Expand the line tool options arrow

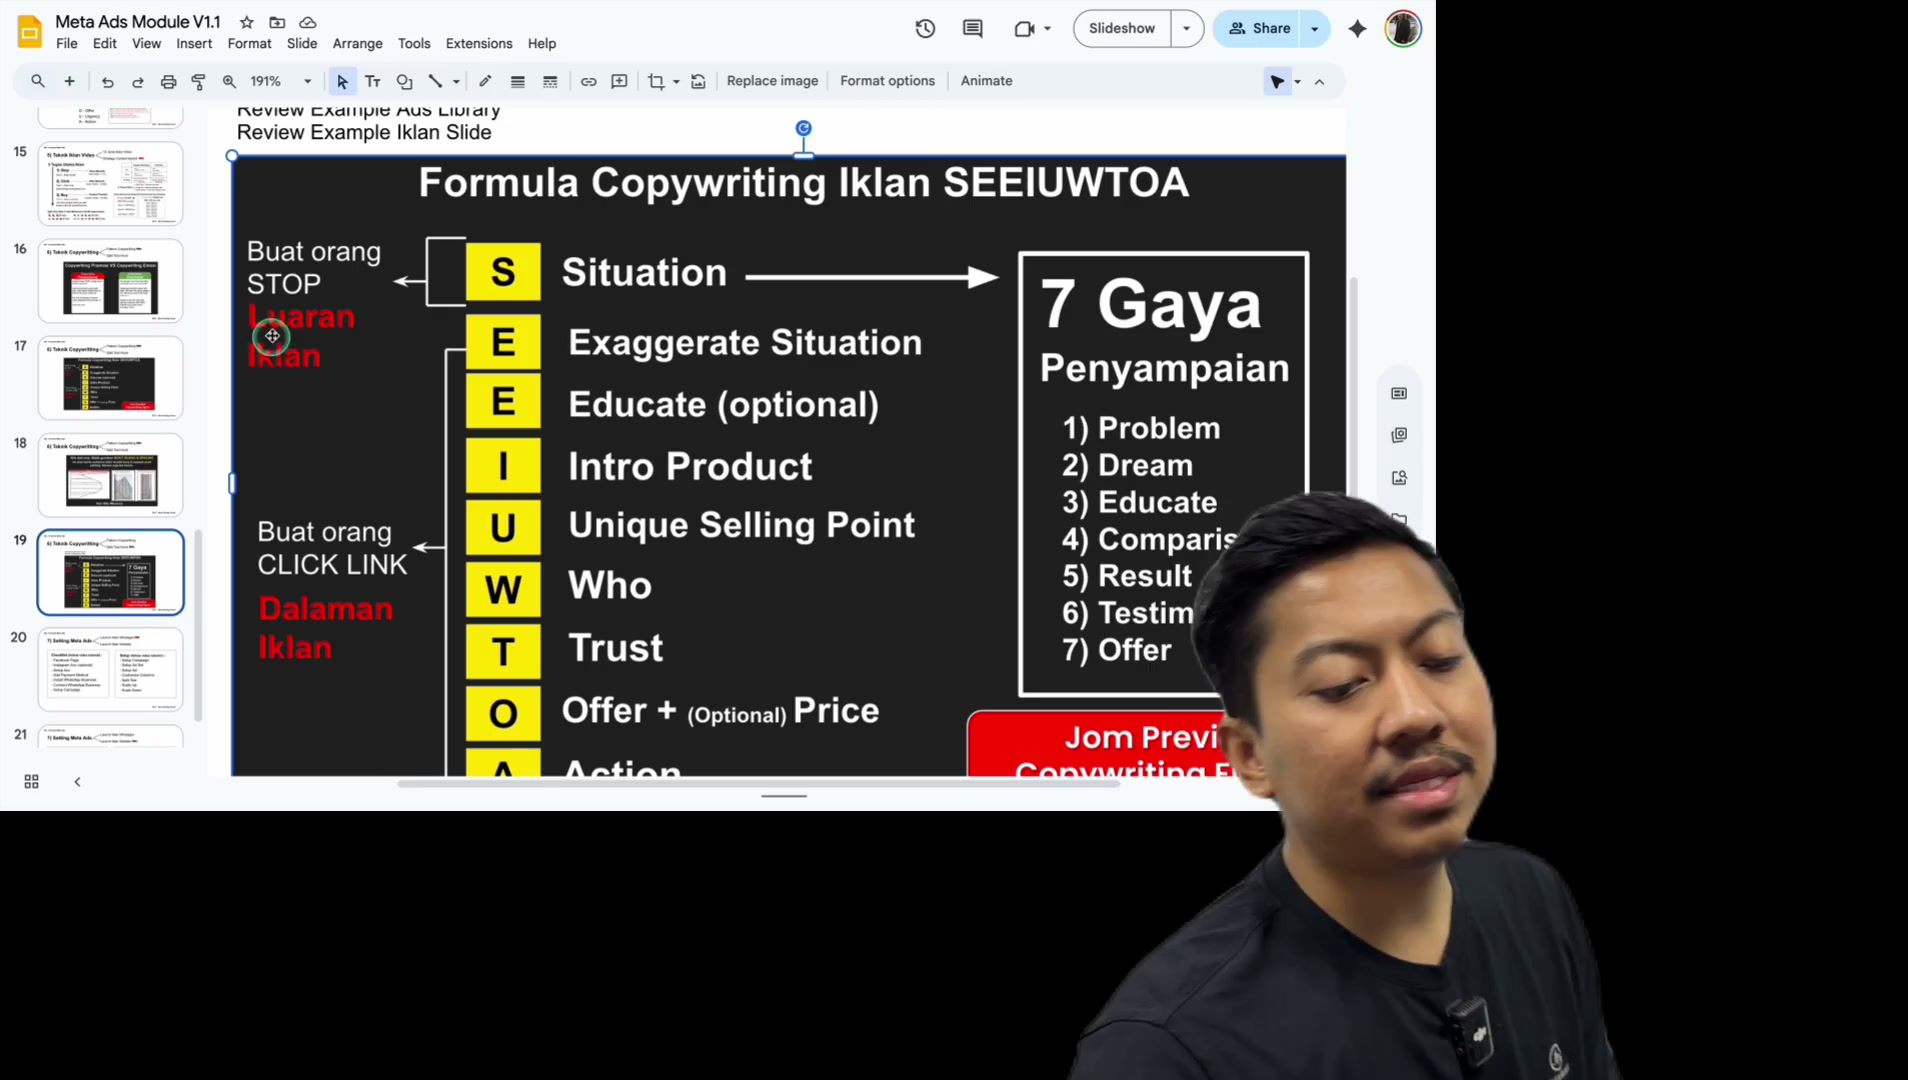(456, 81)
